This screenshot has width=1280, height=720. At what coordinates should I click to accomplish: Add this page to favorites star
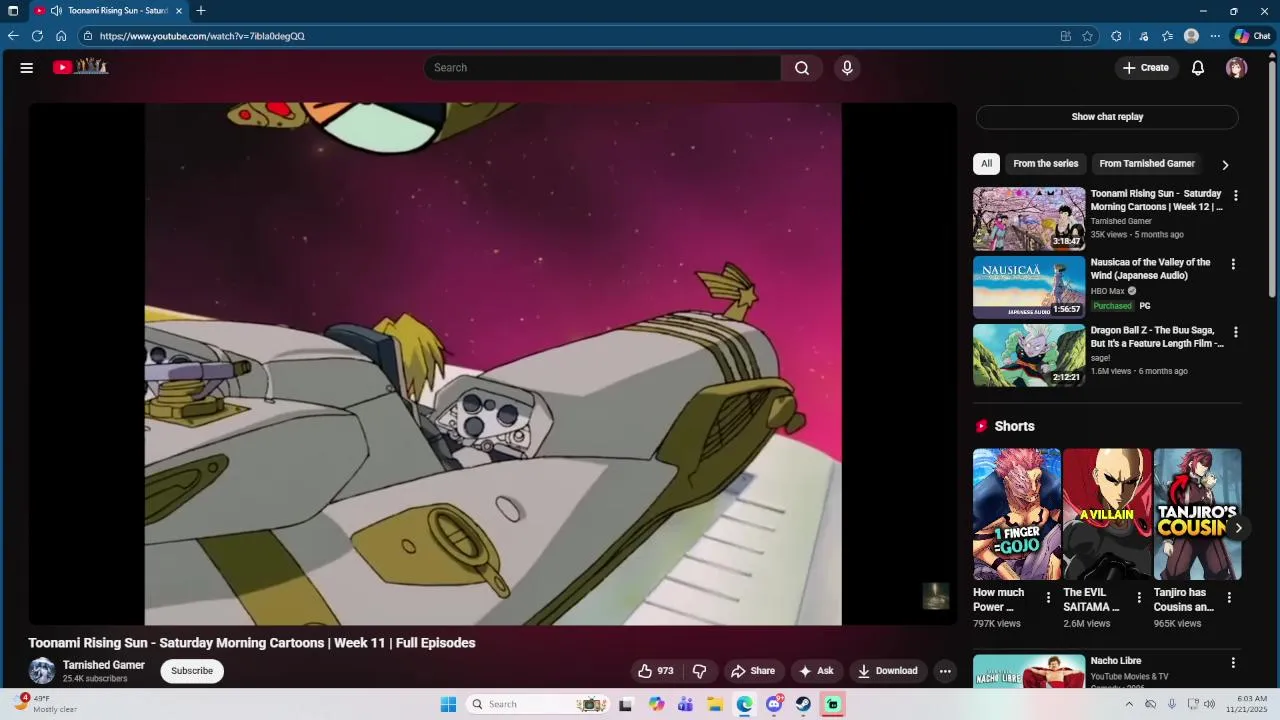[1088, 36]
